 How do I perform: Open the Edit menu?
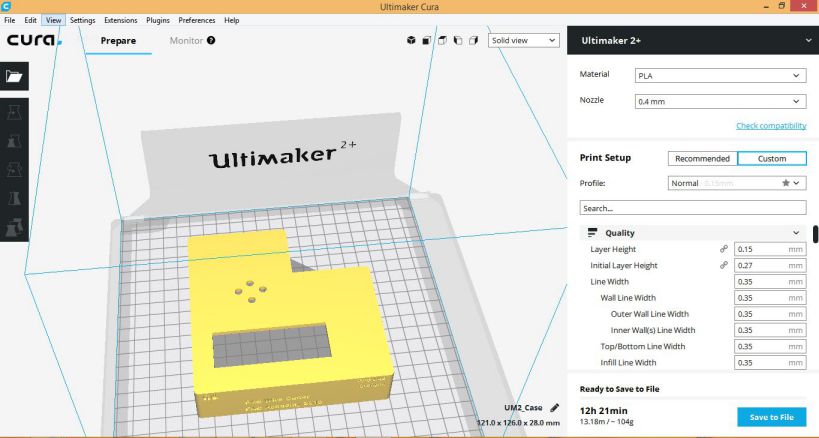[x=30, y=20]
